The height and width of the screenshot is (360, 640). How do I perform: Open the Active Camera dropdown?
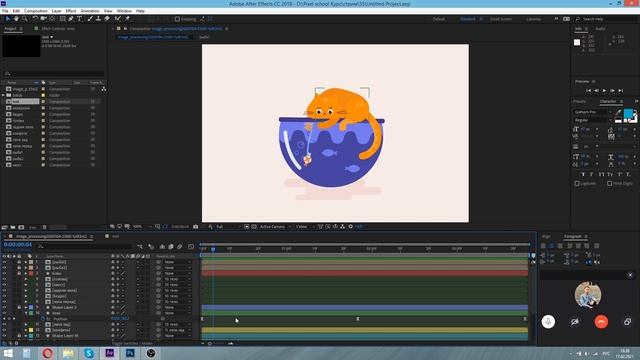(276, 227)
